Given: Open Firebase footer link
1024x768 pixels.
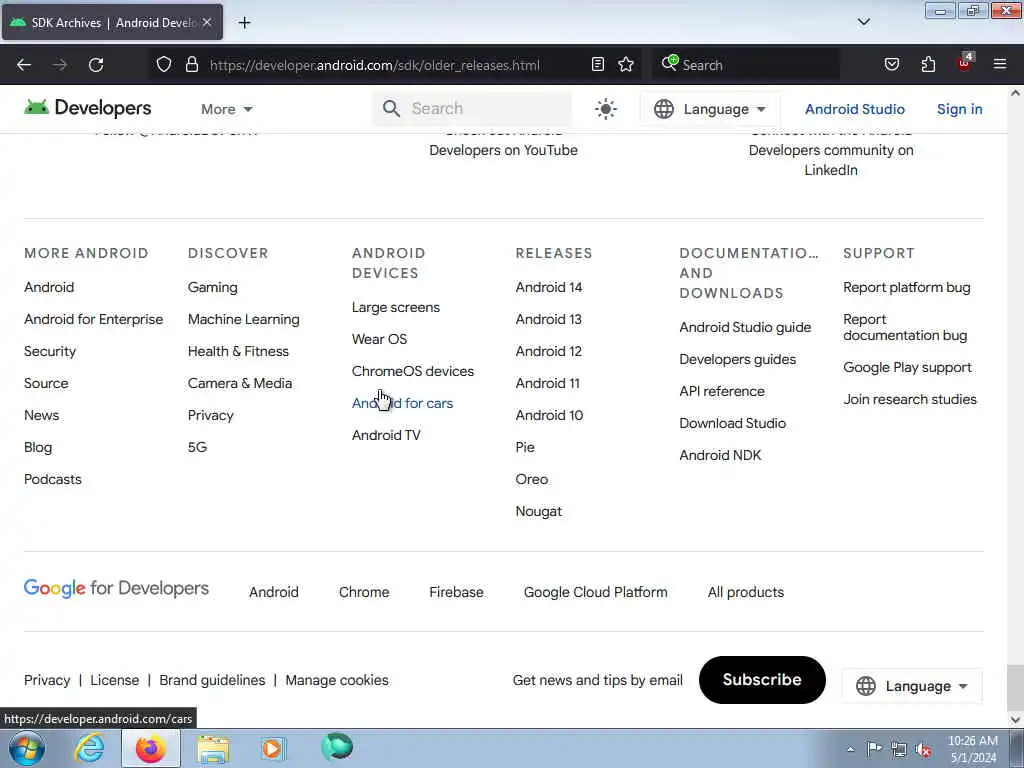Looking at the screenshot, I should (x=456, y=592).
